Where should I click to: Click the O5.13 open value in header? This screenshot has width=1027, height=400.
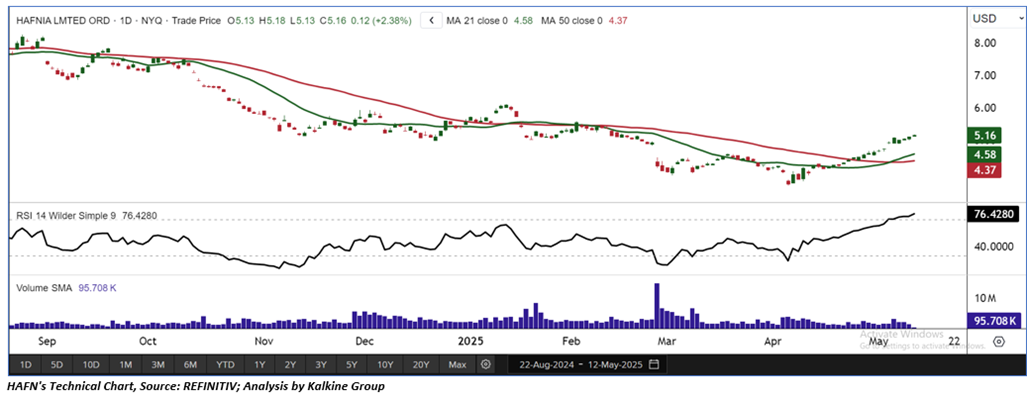pos(240,20)
